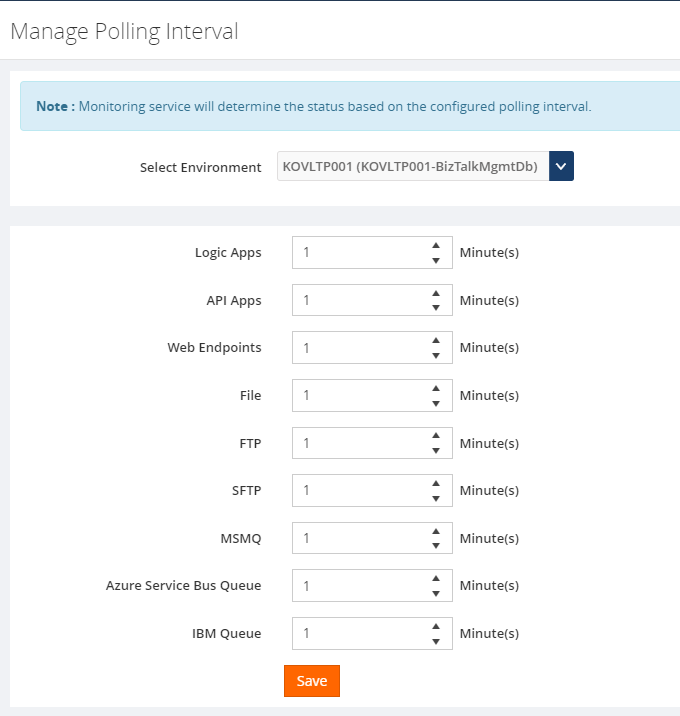Increase Logic Apps polling interval
The height and width of the screenshot is (716, 680).
point(436,246)
